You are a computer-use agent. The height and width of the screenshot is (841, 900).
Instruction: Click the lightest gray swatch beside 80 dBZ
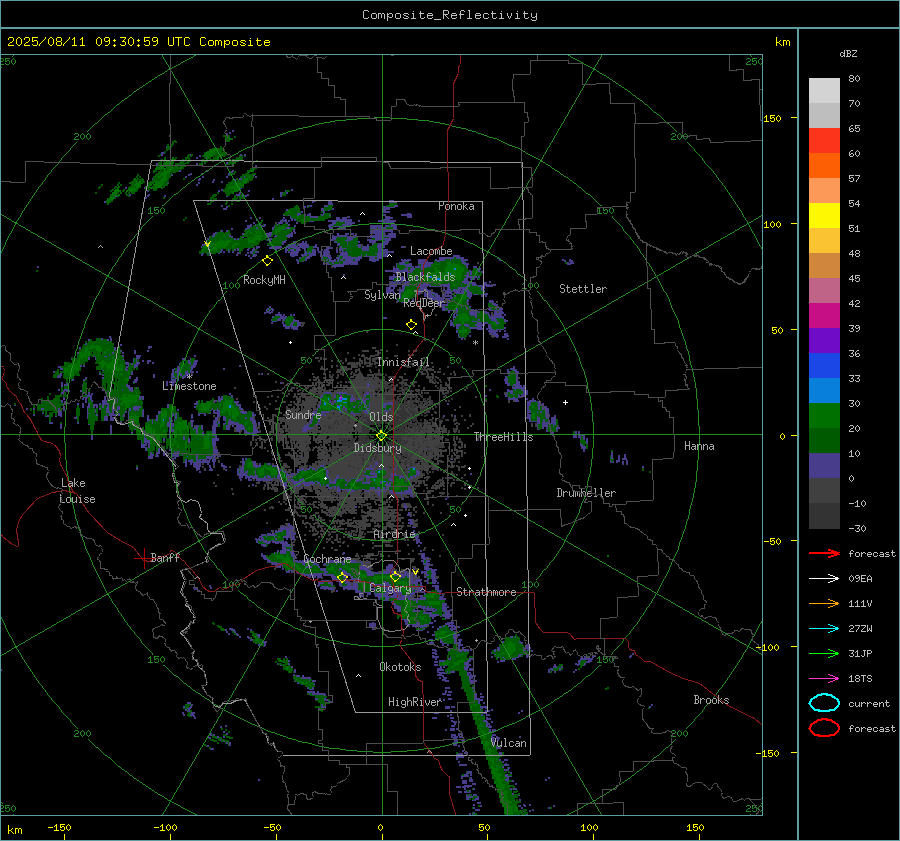point(824,91)
